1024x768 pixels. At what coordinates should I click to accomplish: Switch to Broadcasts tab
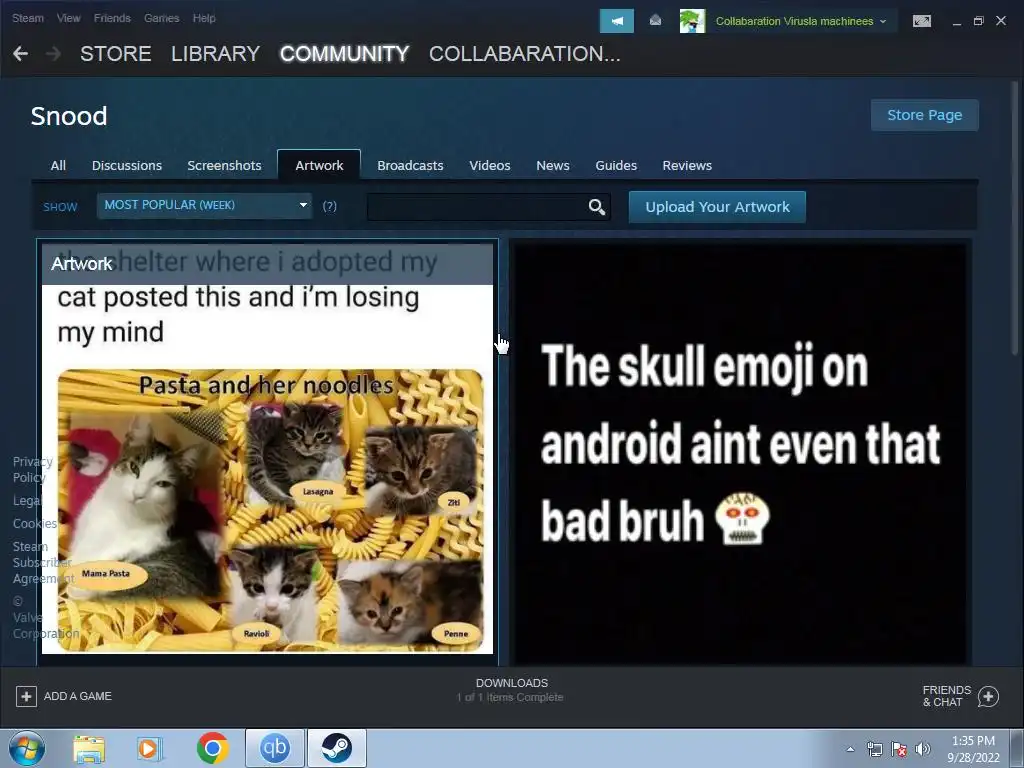pyautogui.click(x=410, y=165)
